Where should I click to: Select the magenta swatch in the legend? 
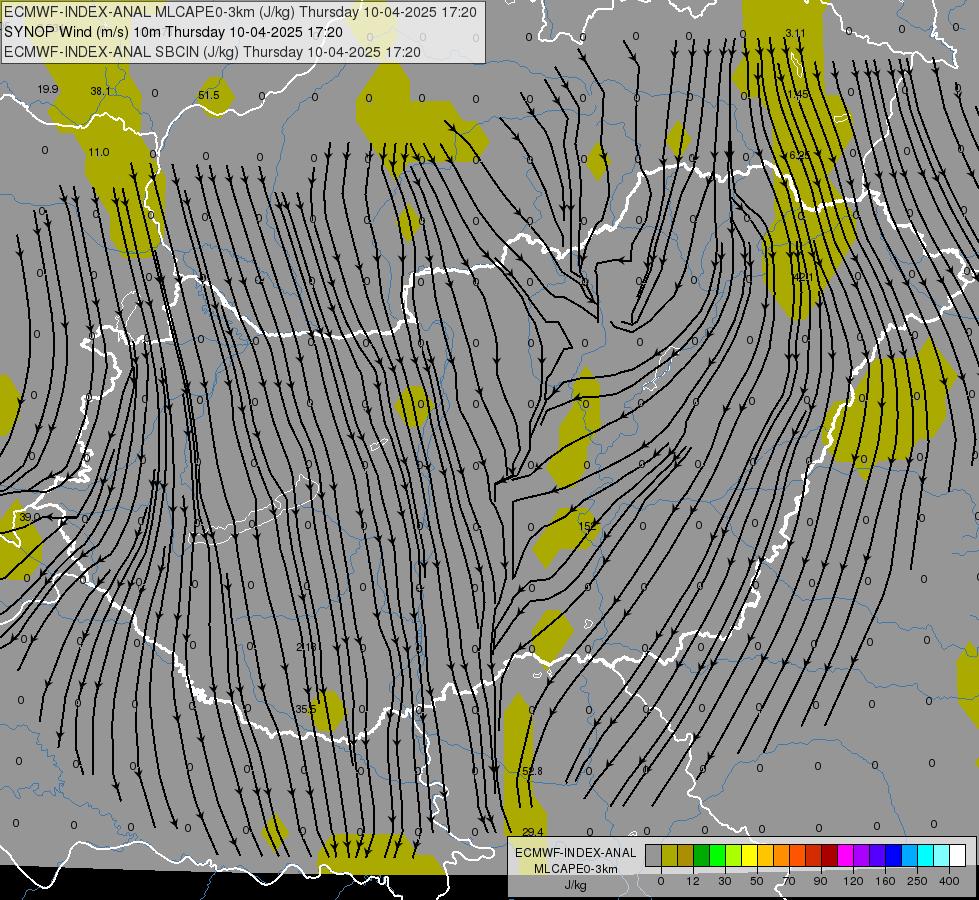(x=846, y=855)
